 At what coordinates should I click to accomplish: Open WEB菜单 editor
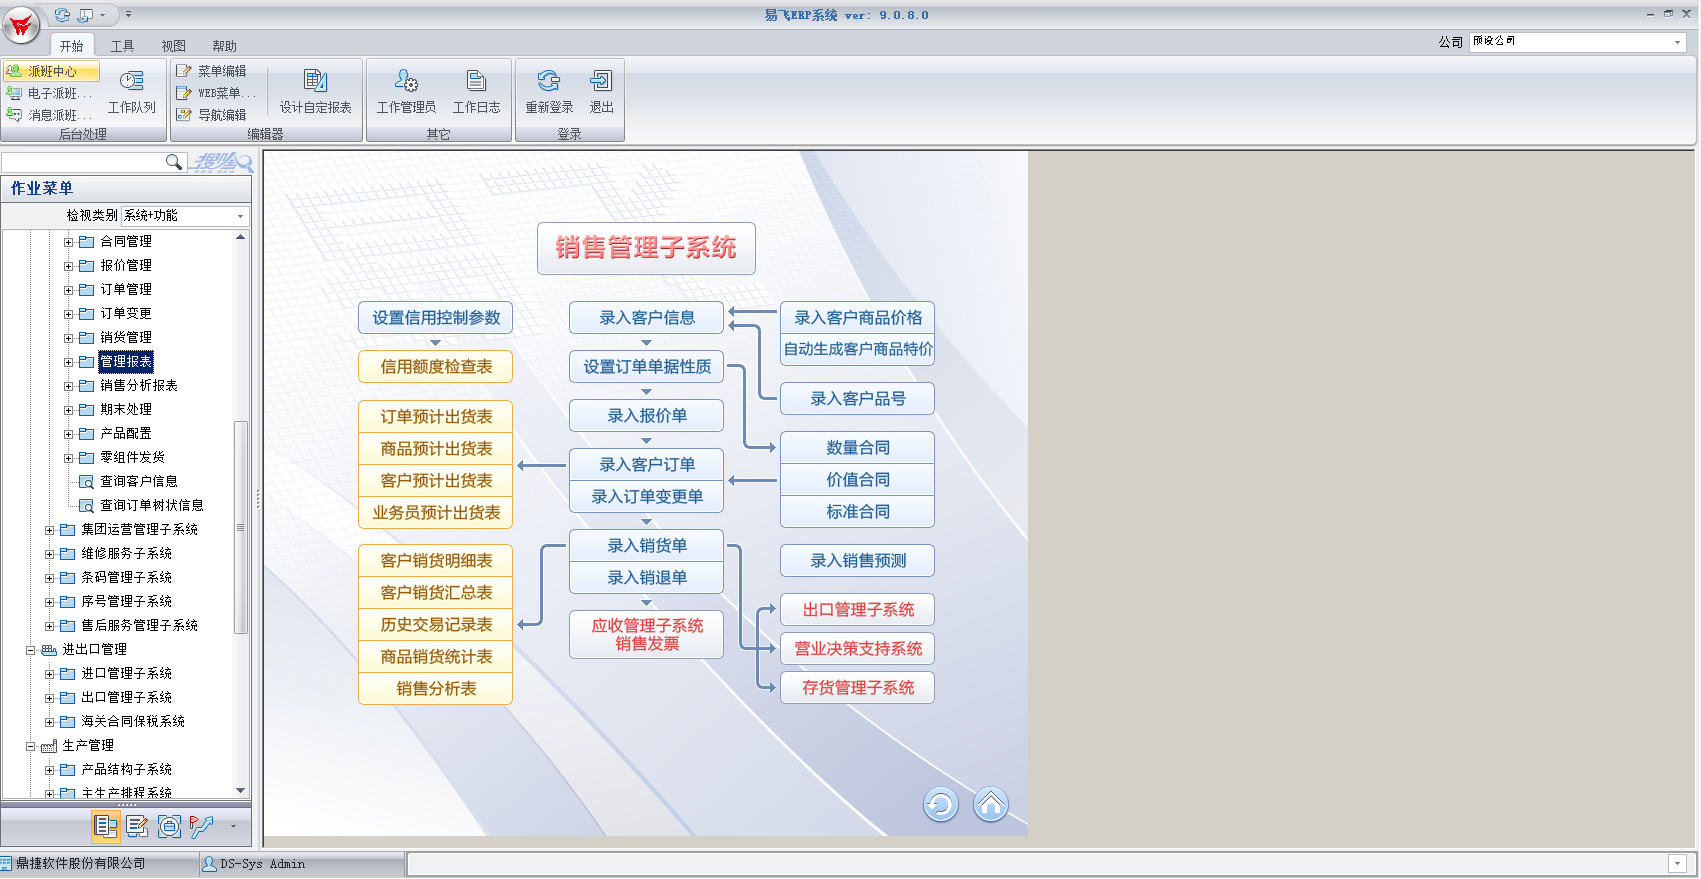(x=216, y=93)
